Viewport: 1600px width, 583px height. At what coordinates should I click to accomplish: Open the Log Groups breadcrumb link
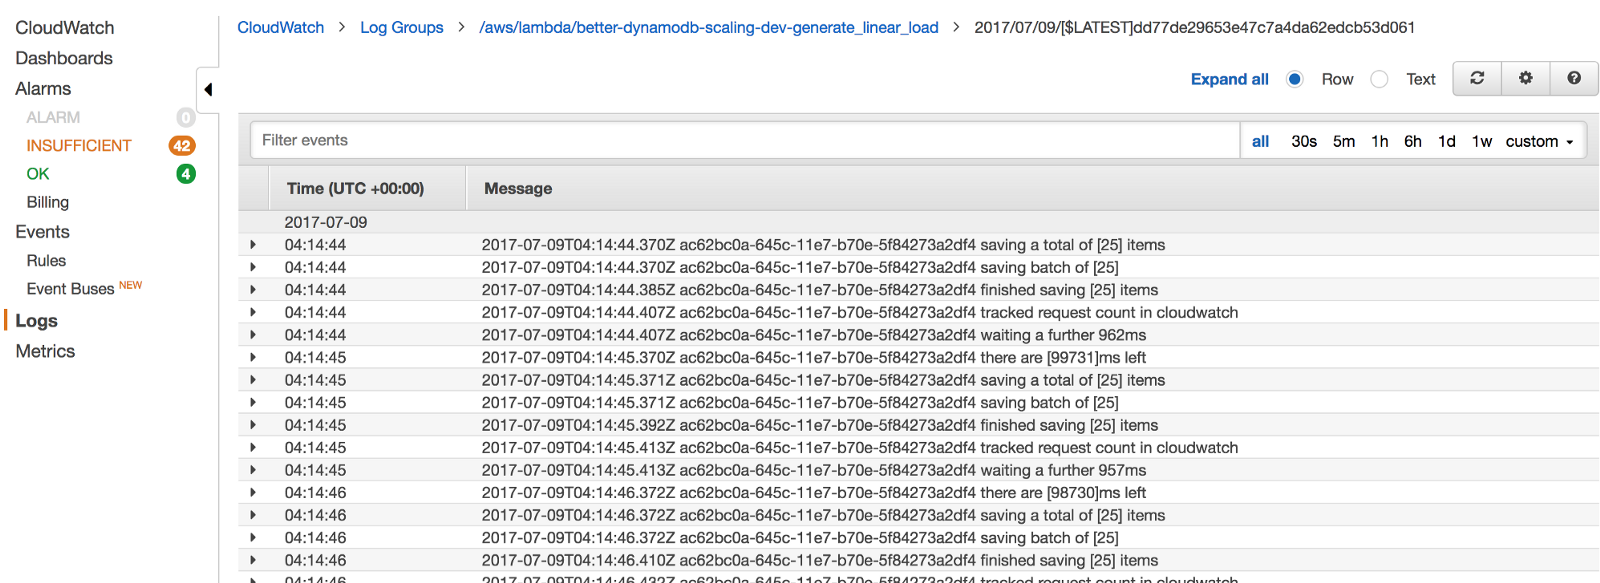pyautogui.click(x=401, y=27)
